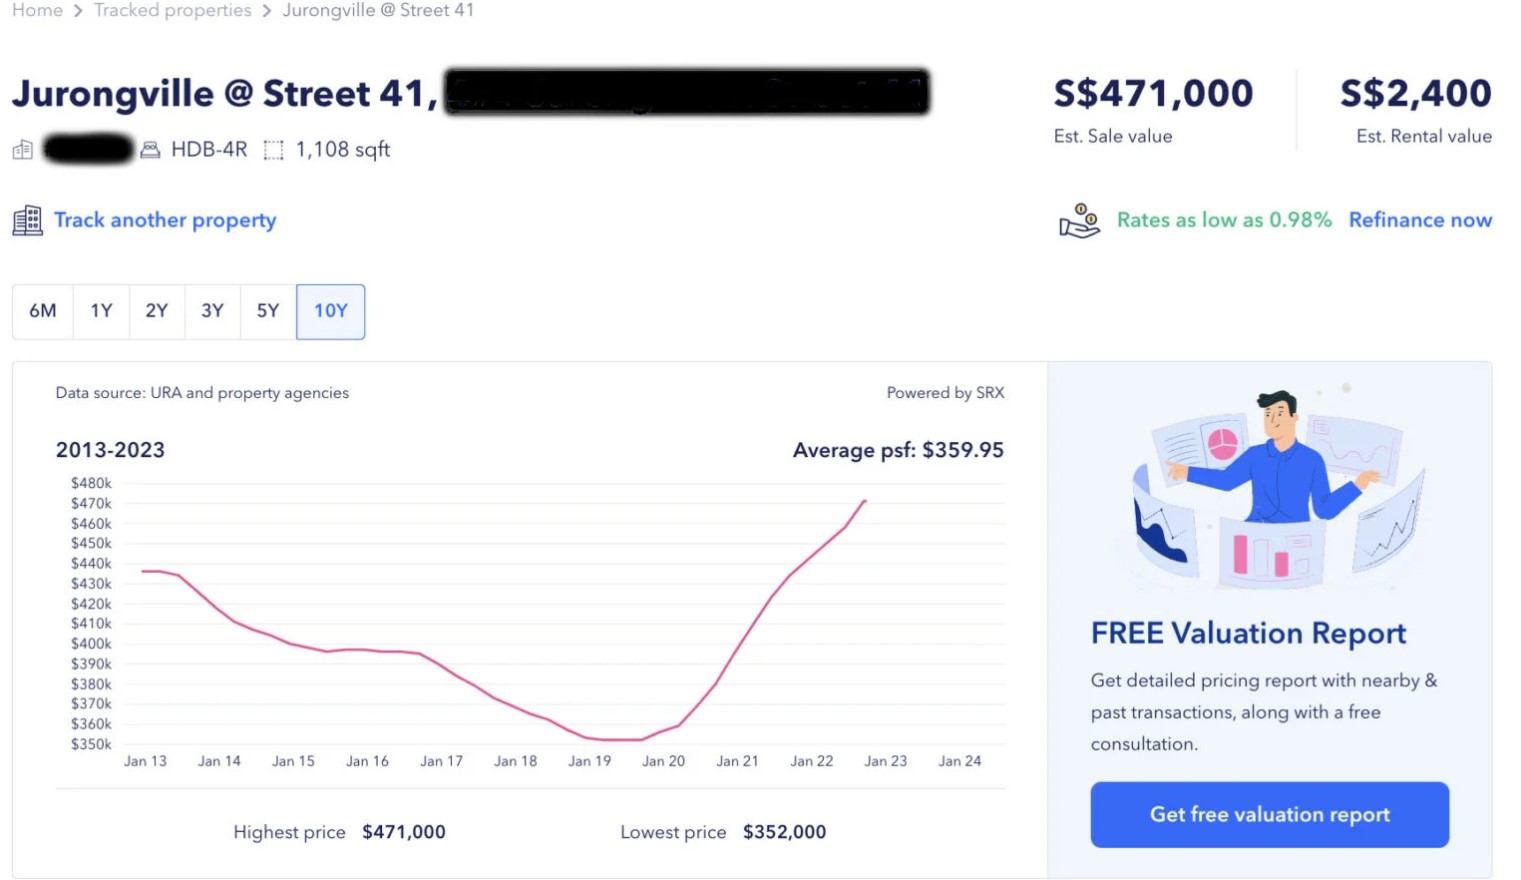
Task: Click the floor-area icon beside 1,108 sqft
Action: tap(273, 150)
